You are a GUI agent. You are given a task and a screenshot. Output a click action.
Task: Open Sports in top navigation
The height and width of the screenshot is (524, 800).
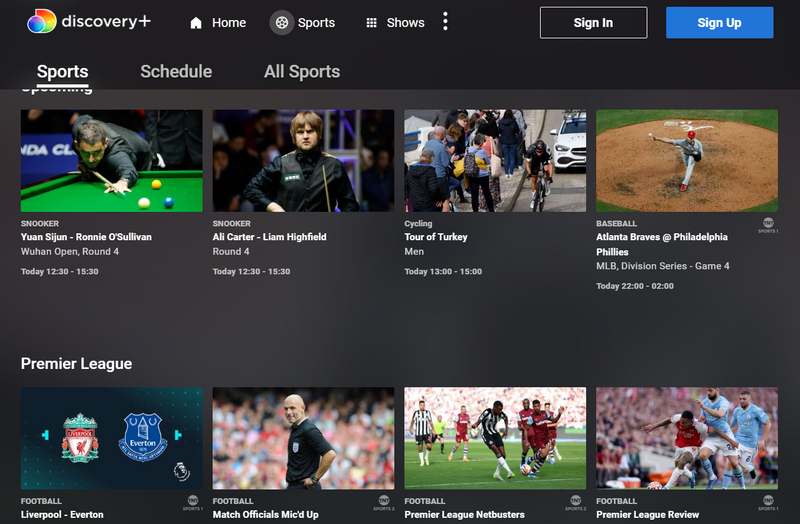coord(303,23)
